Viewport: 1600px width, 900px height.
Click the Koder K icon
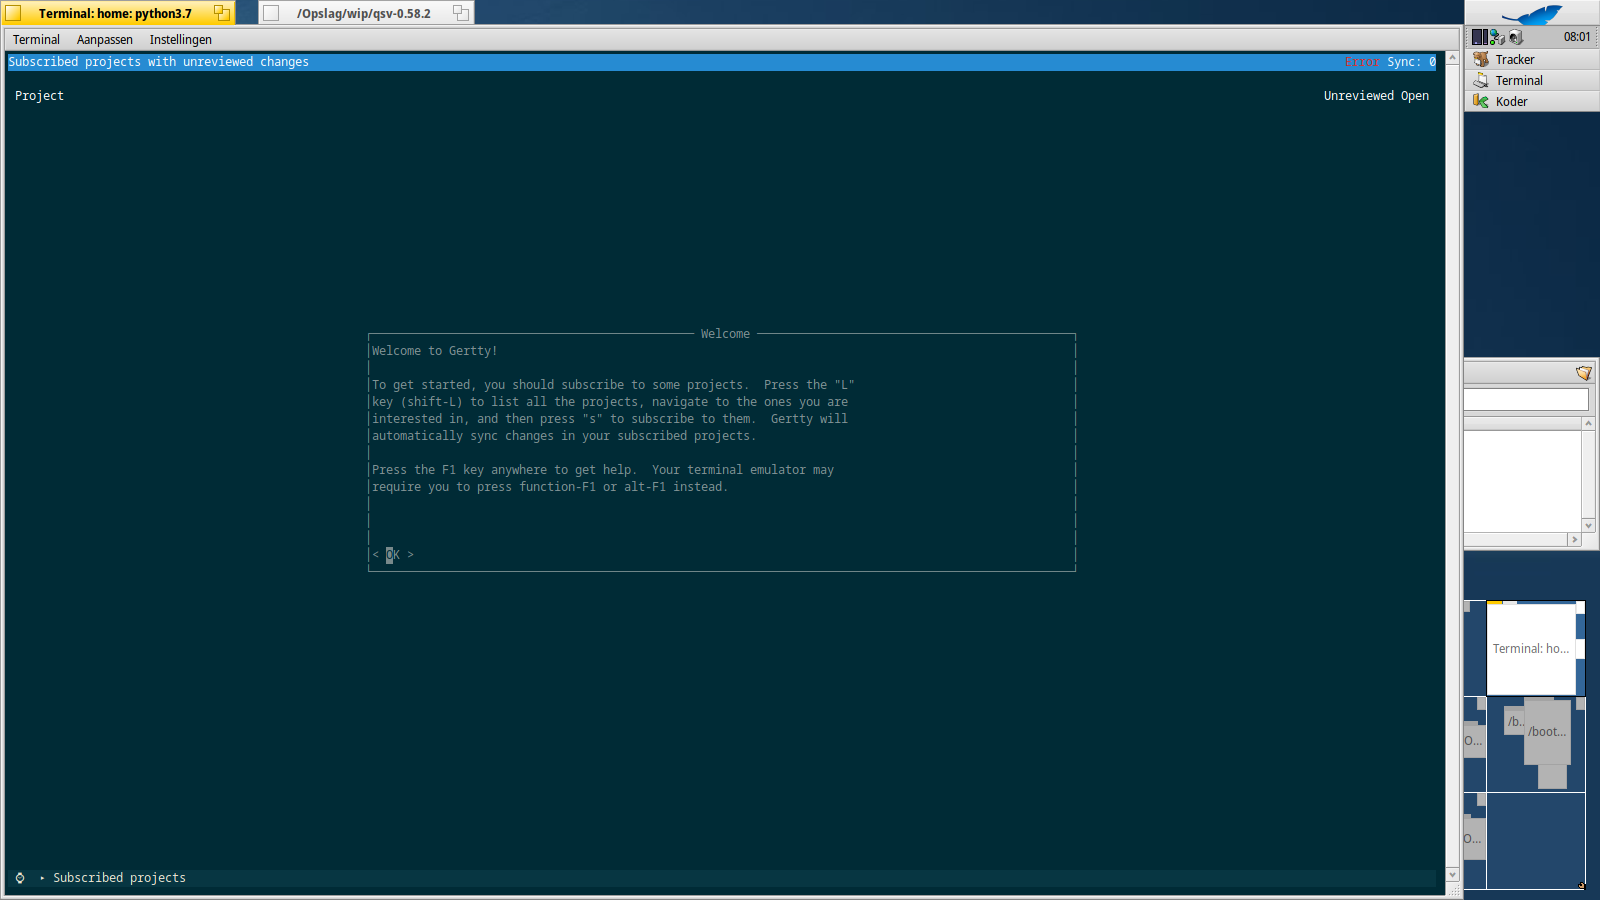coord(1481,102)
